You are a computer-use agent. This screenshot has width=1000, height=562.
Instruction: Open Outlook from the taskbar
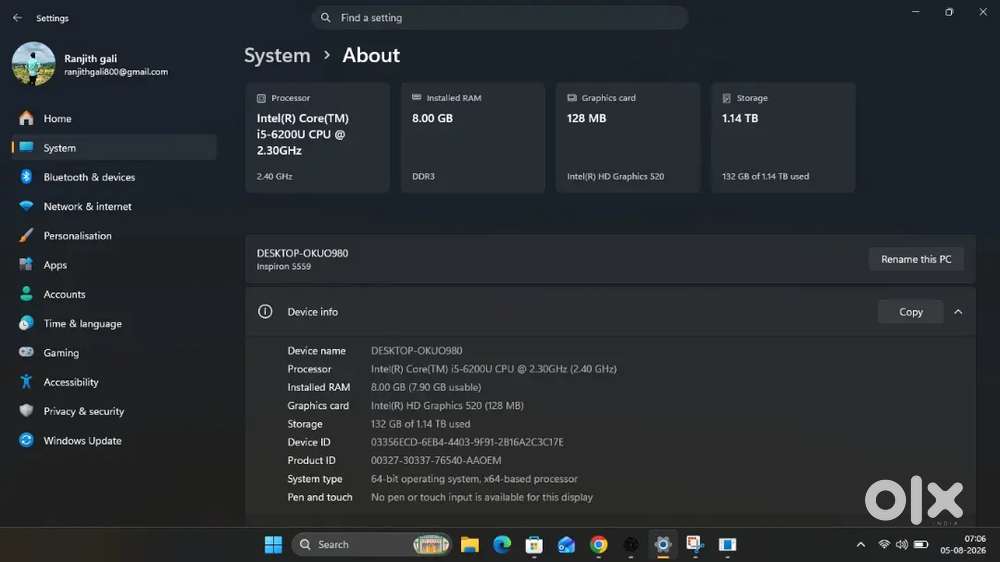click(566, 544)
